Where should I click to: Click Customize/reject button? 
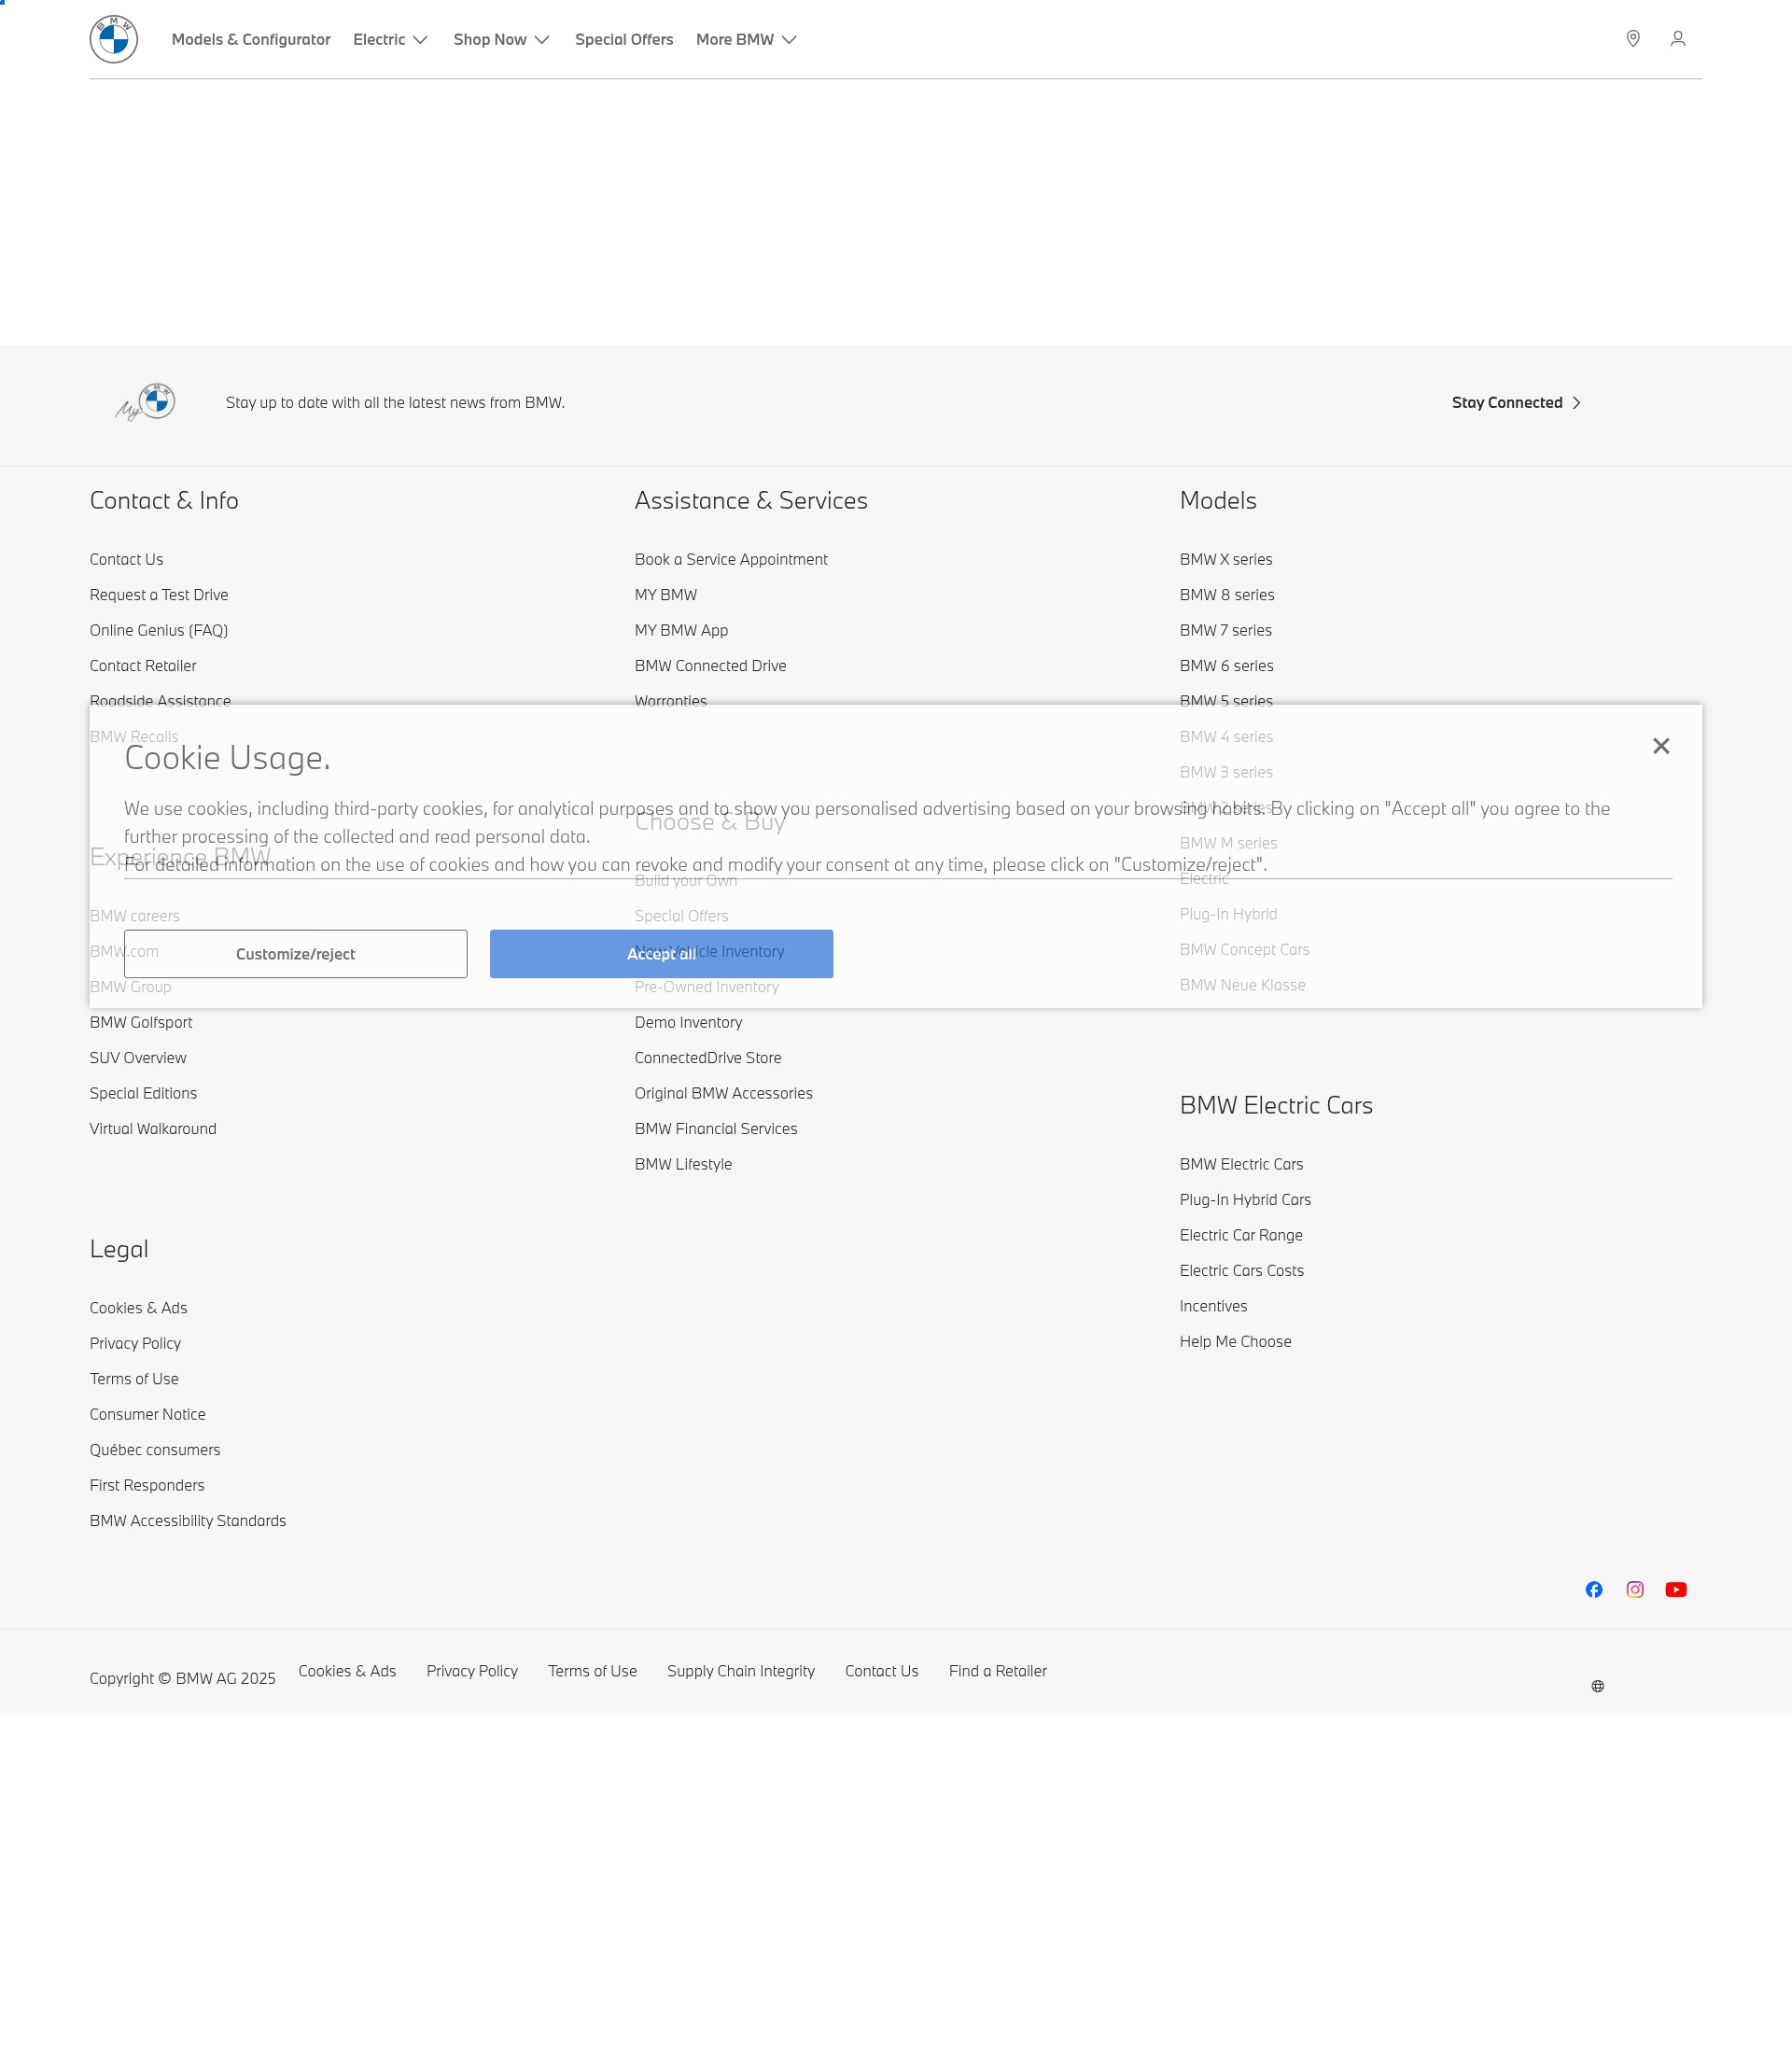click(295, 954)
